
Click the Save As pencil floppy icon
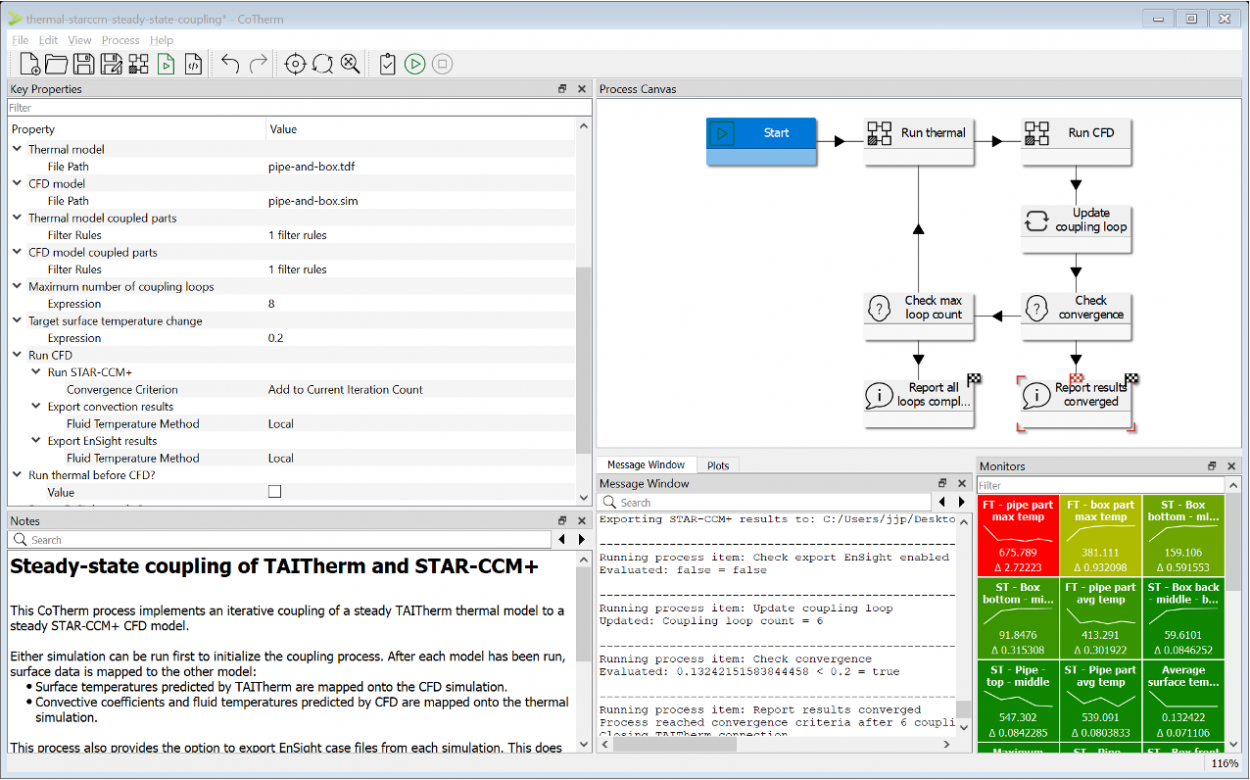111,64
